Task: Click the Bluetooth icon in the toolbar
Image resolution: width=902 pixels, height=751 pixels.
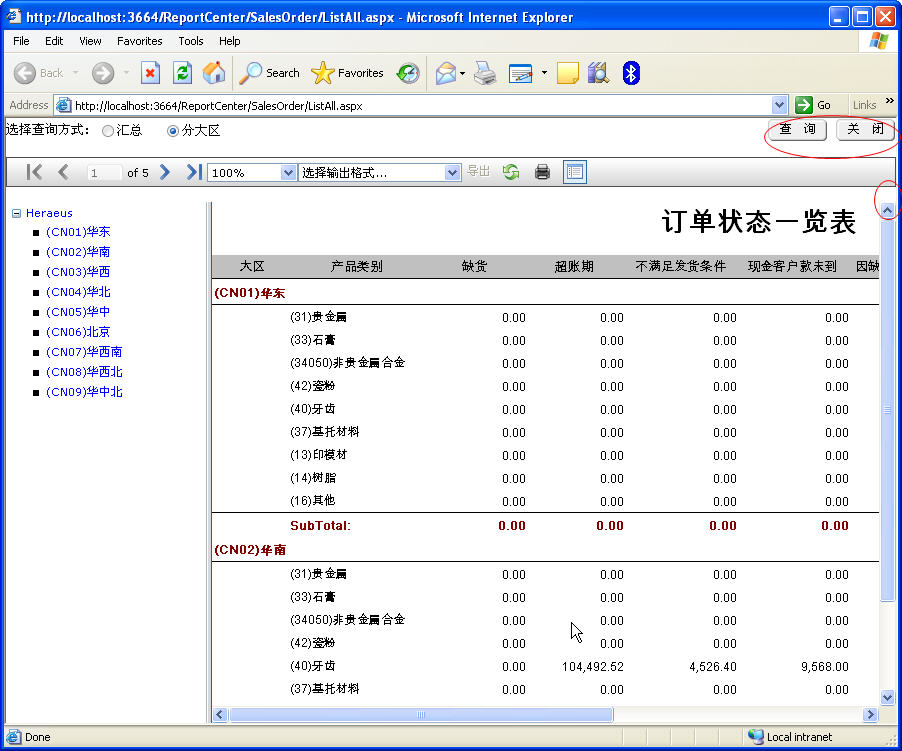Action: (631, 73)
